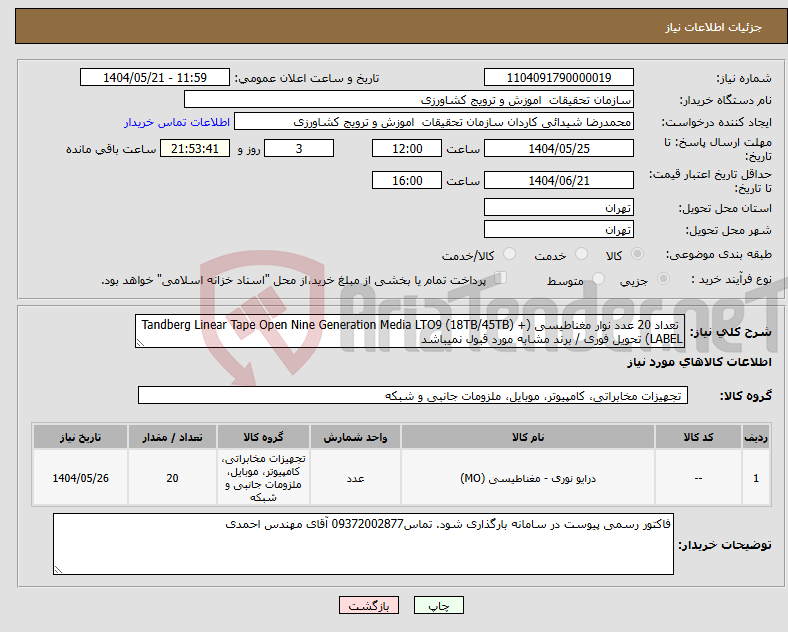Click the buyer organization name field

coord(409,100)
